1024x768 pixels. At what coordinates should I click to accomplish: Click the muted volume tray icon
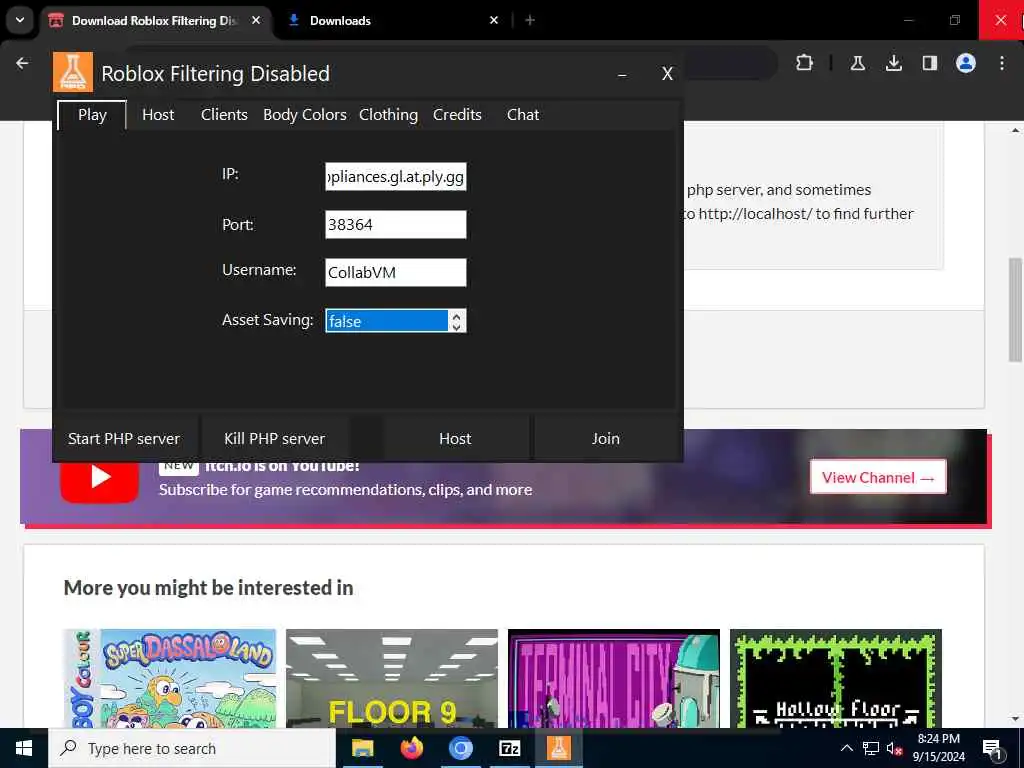point(894,748)
